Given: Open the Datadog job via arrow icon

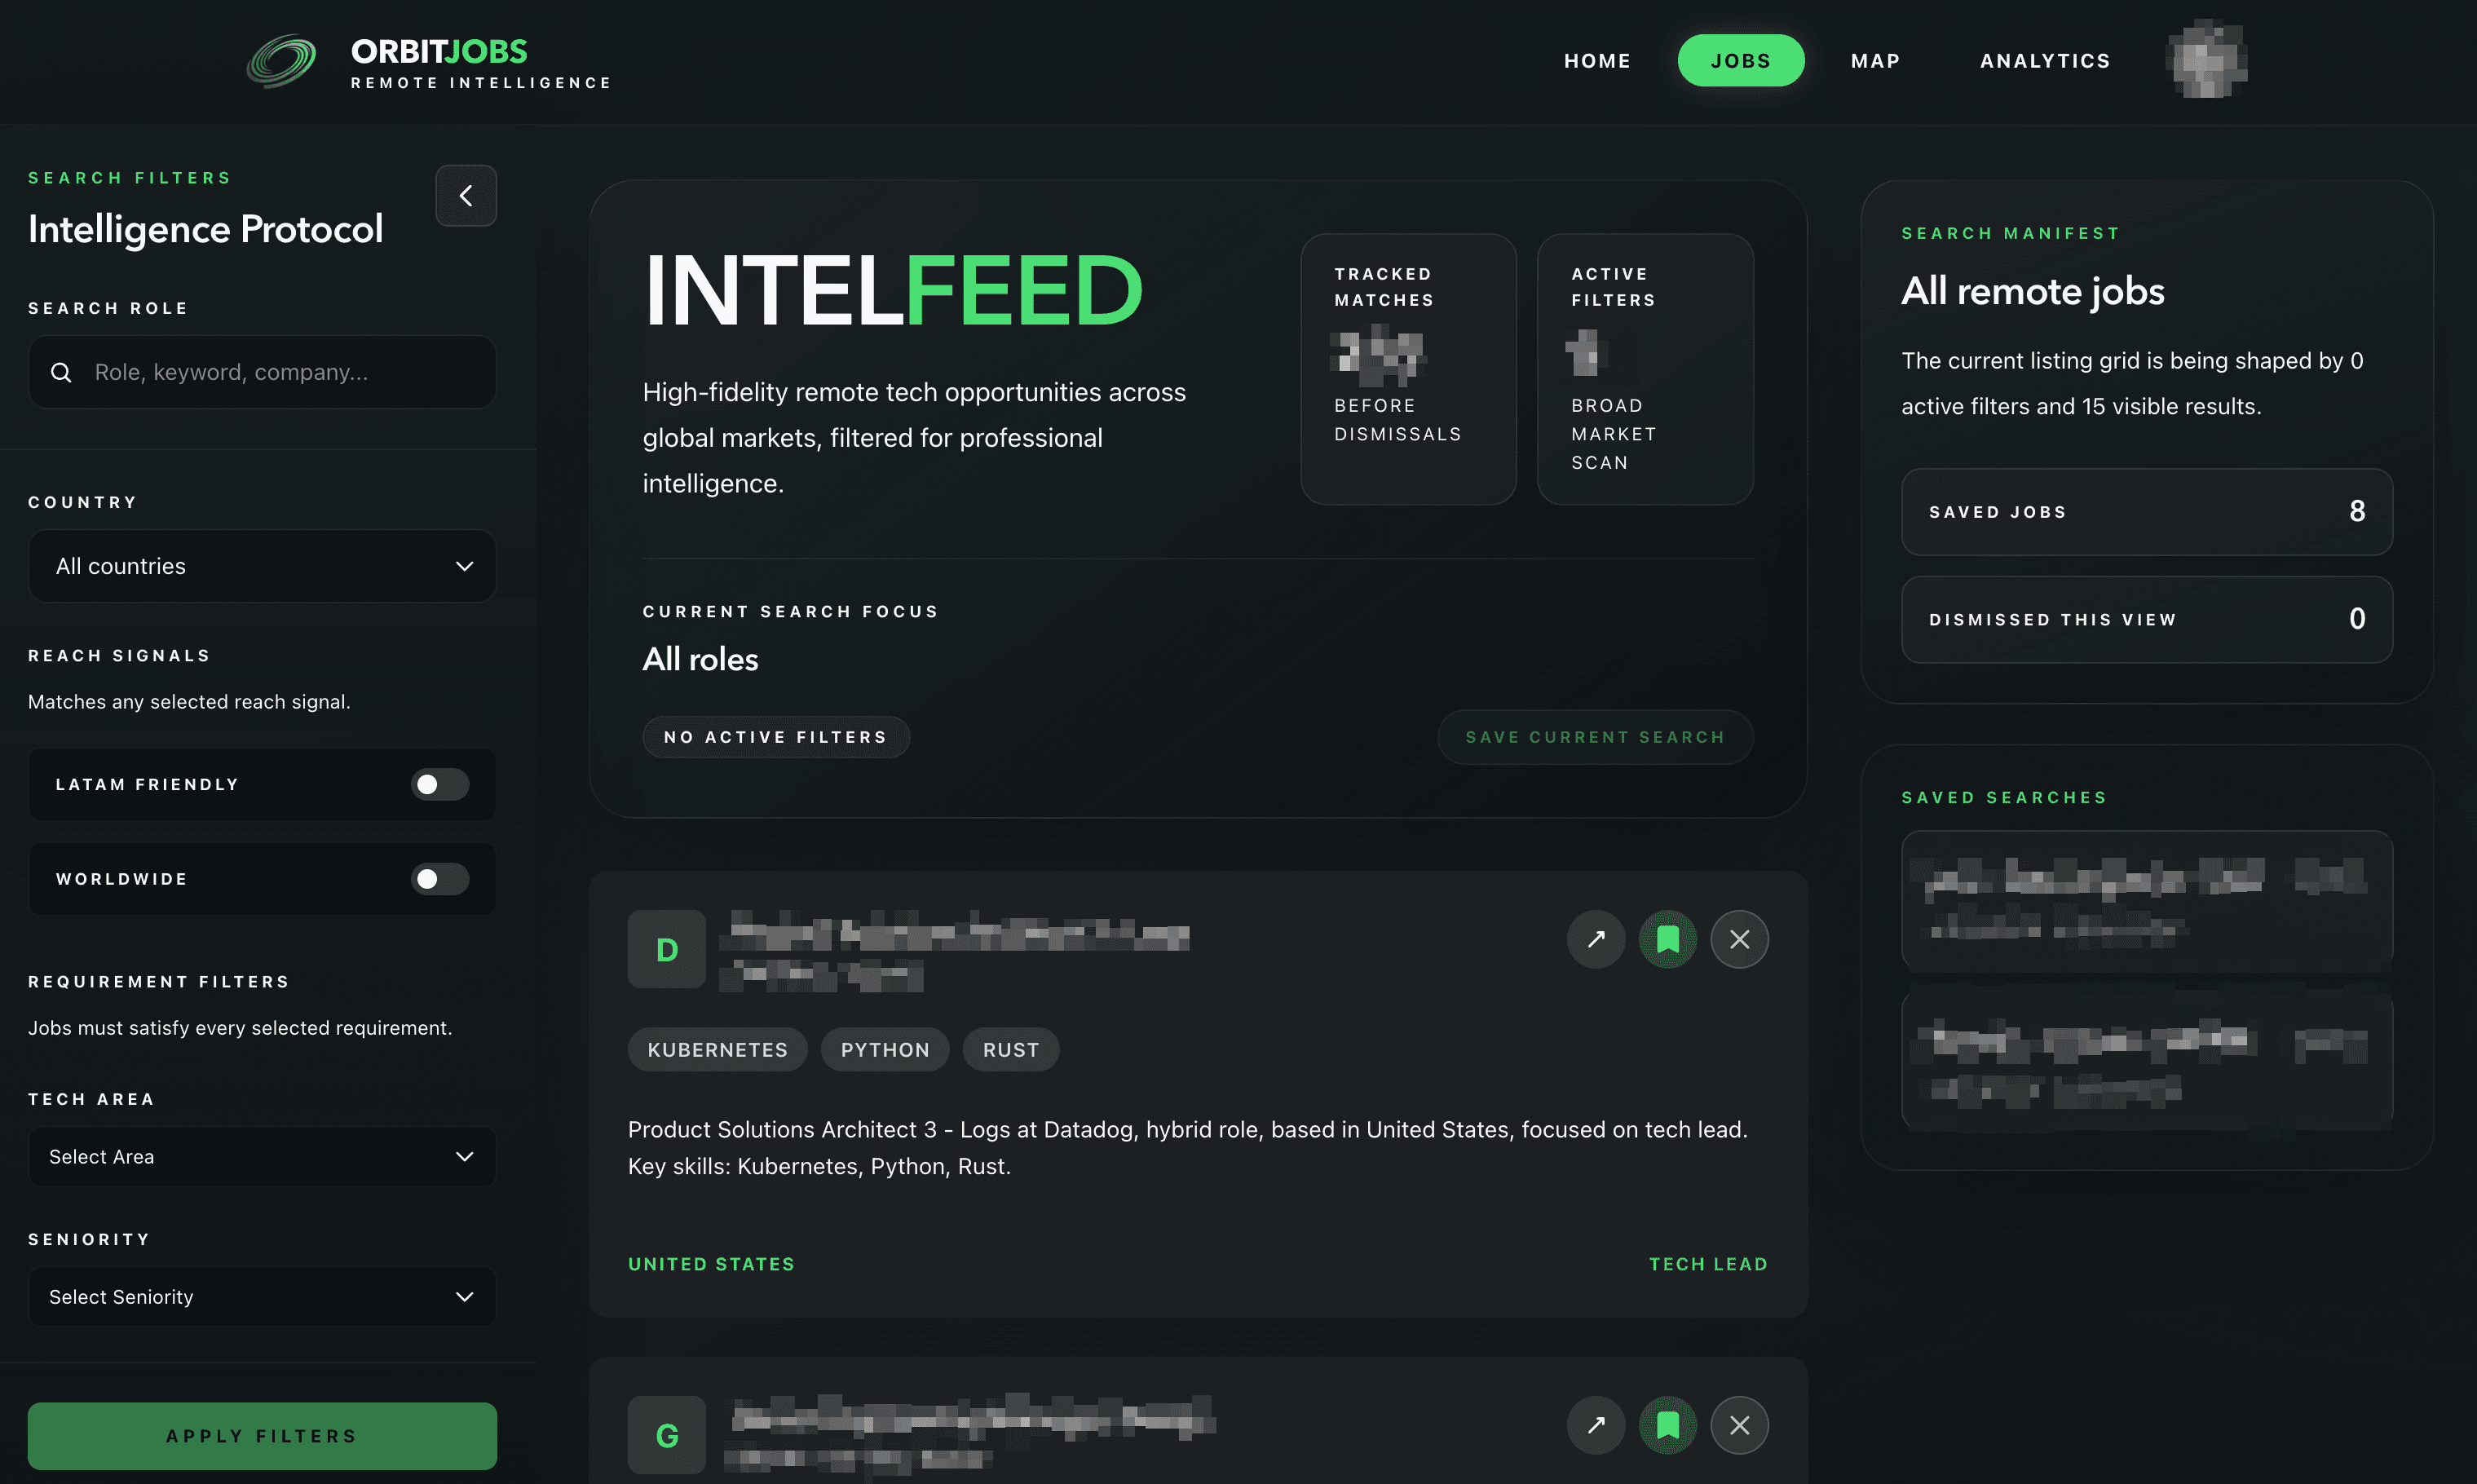Looking at the screenshot, I should (1596, 939).
